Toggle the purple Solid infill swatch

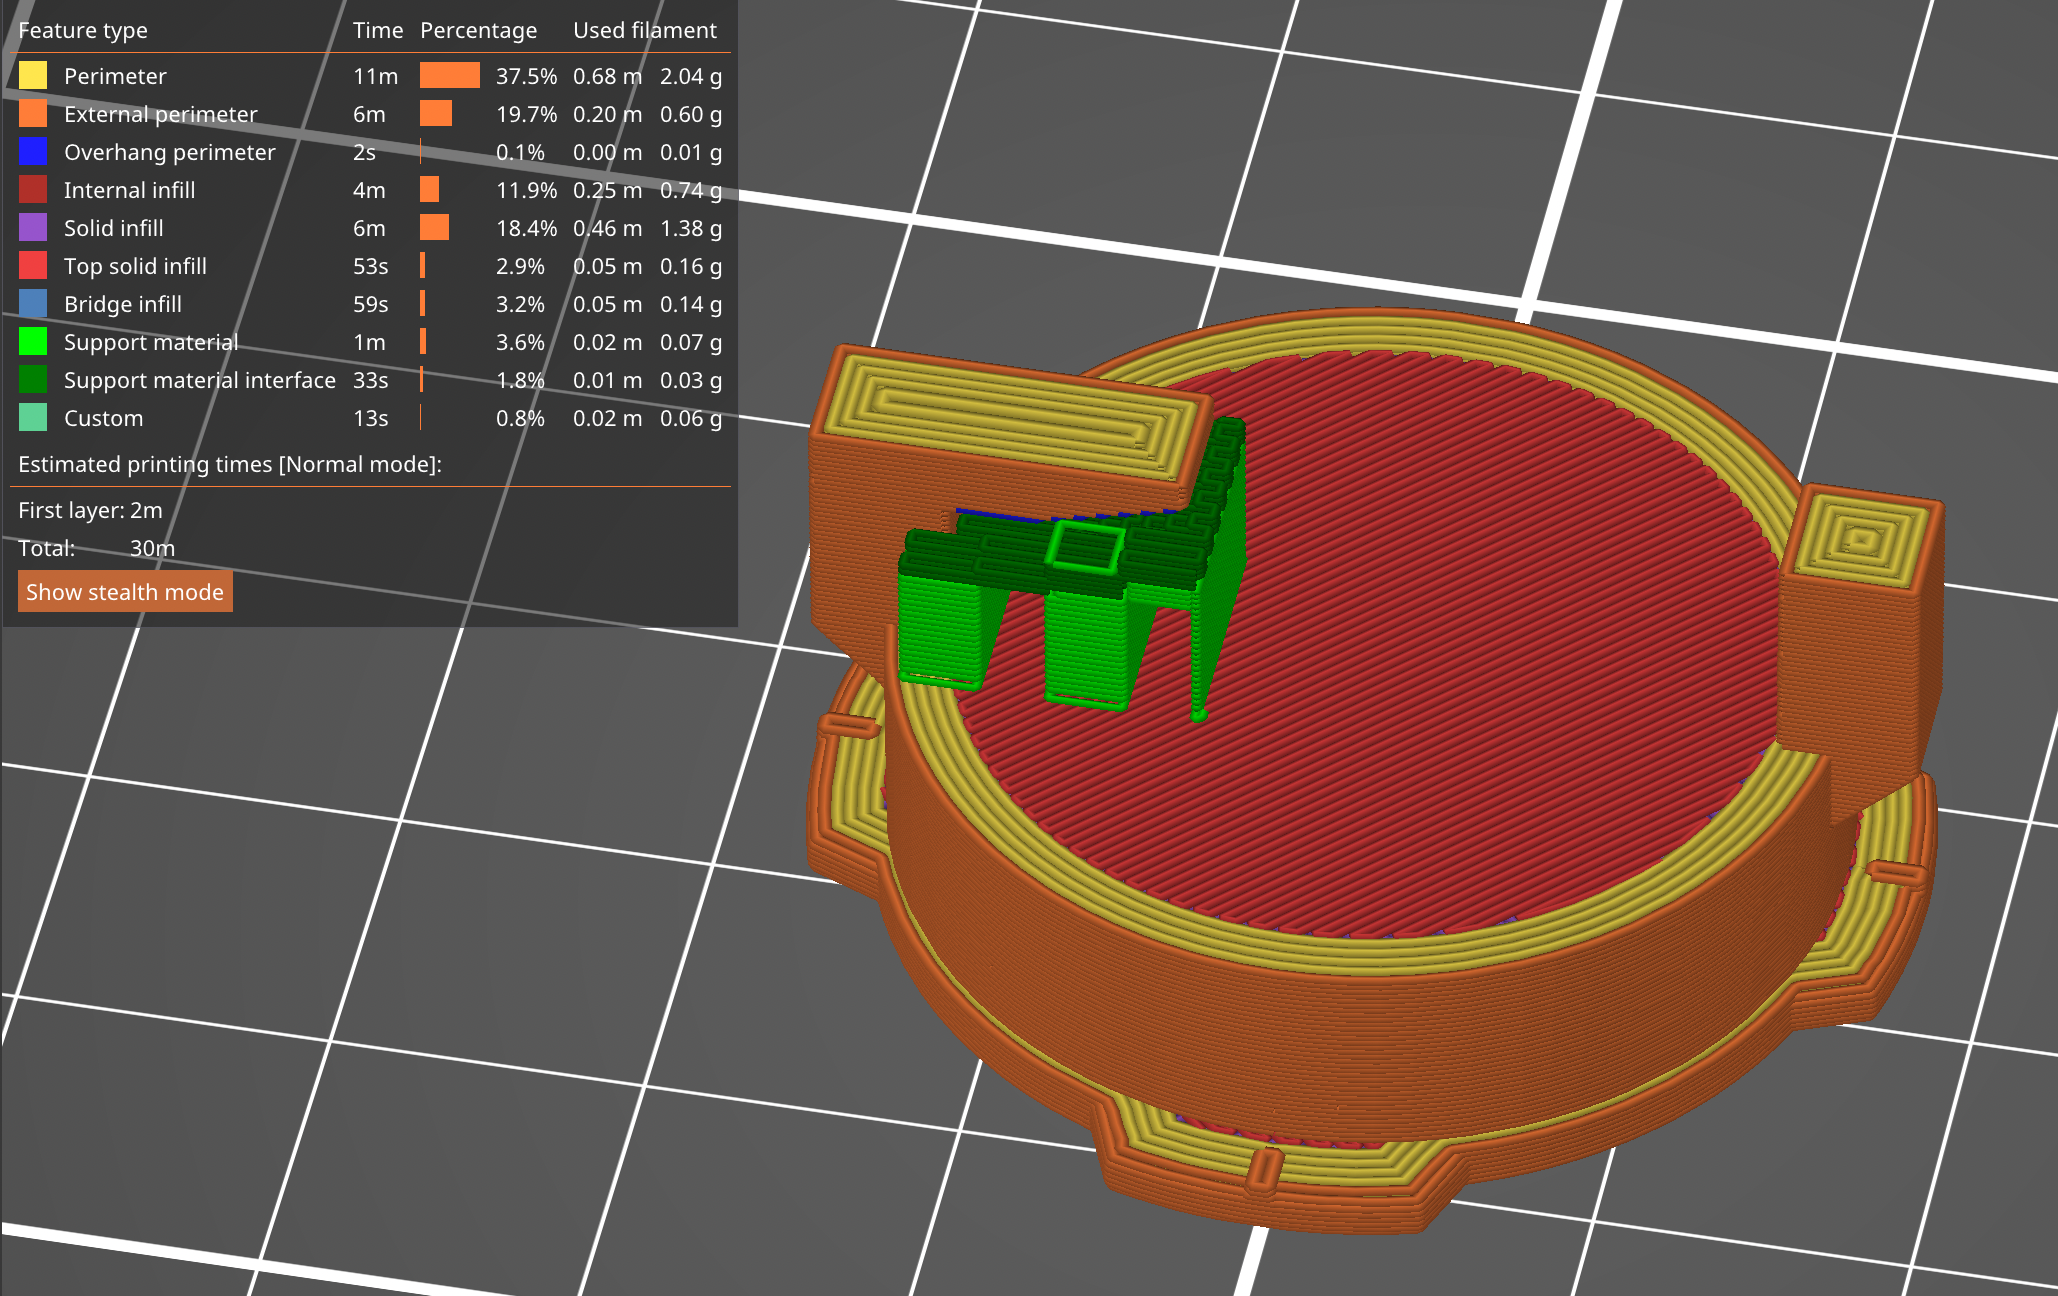[33, 228]
